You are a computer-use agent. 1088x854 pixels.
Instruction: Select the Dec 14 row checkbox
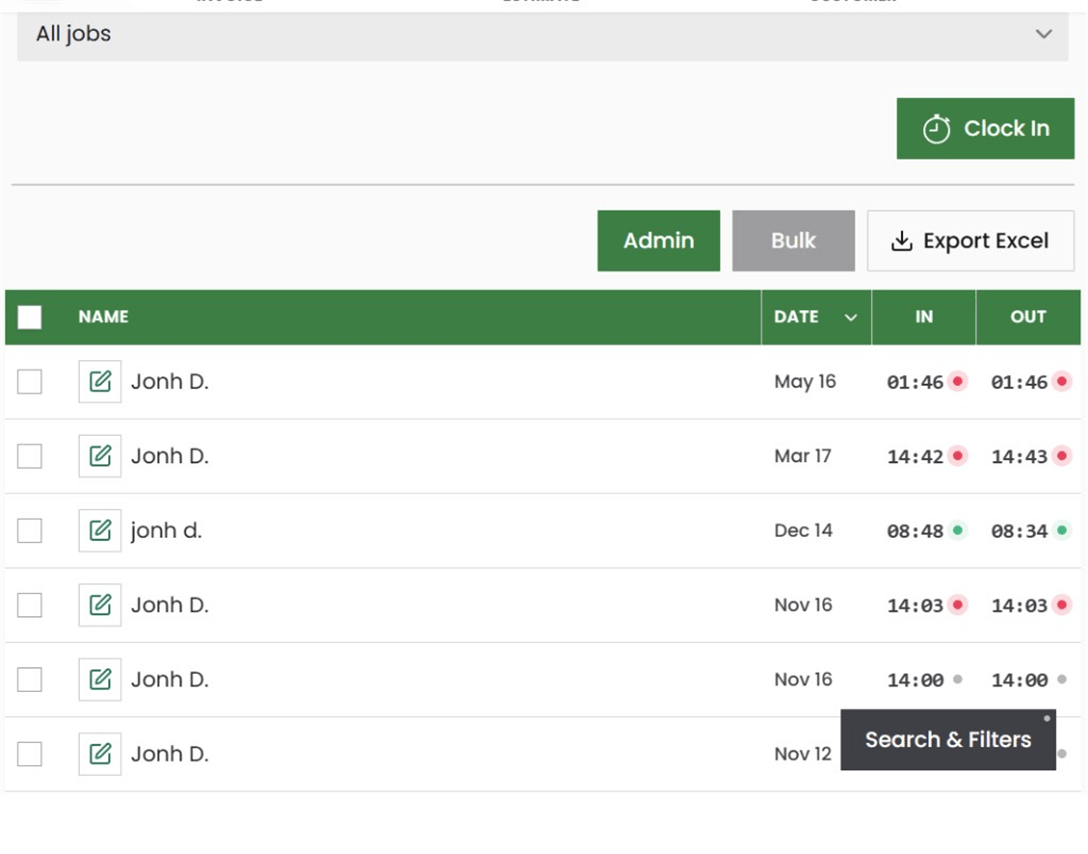pyautogui.click(x=30, y=531)
